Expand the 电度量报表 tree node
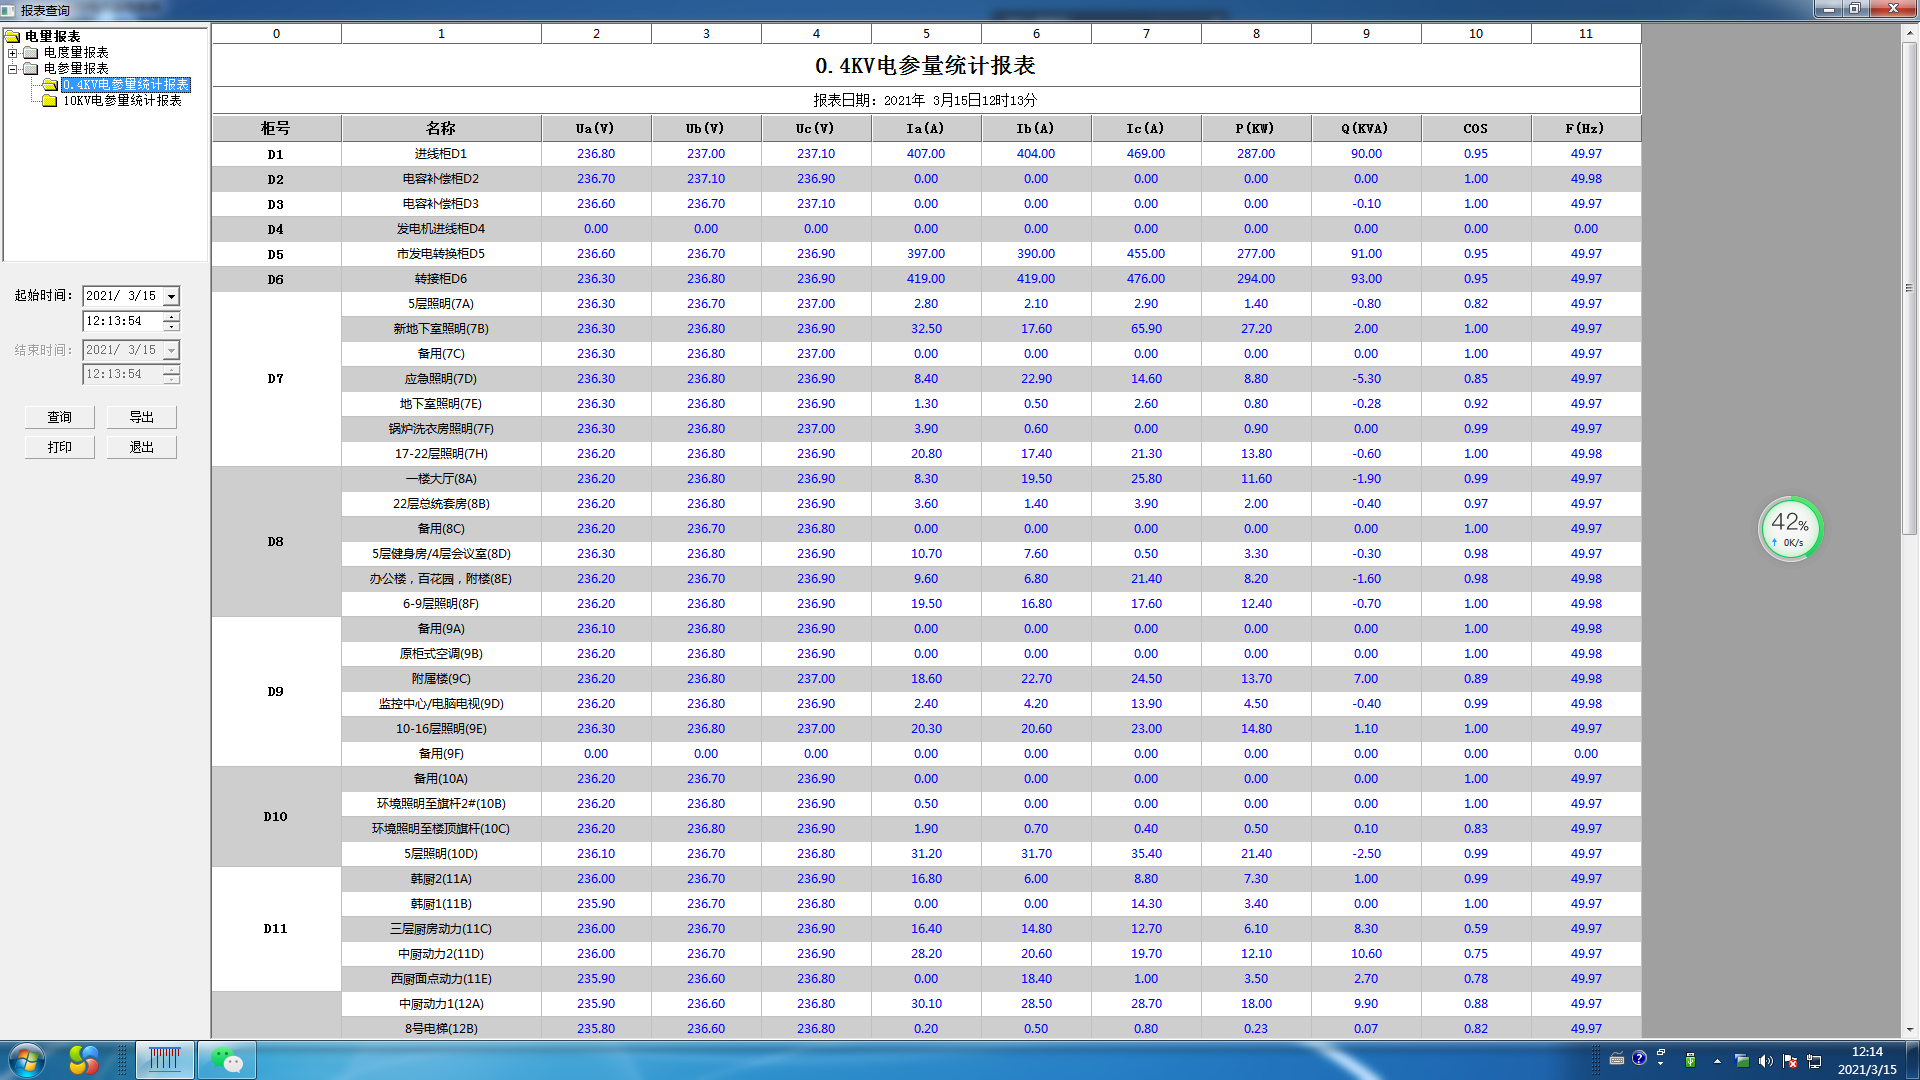The width and height of the screenshot is (1920, 1080). (13, 53)
